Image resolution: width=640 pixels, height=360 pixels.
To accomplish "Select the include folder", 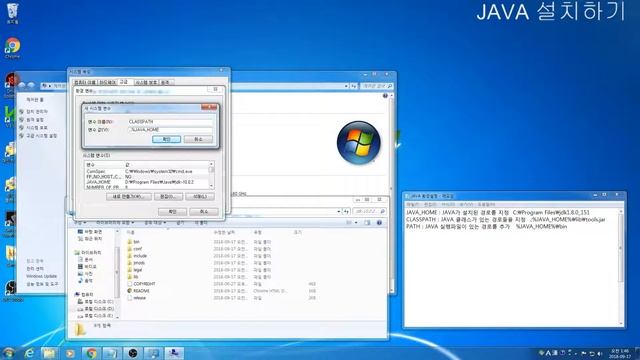I will coord(137,256).
